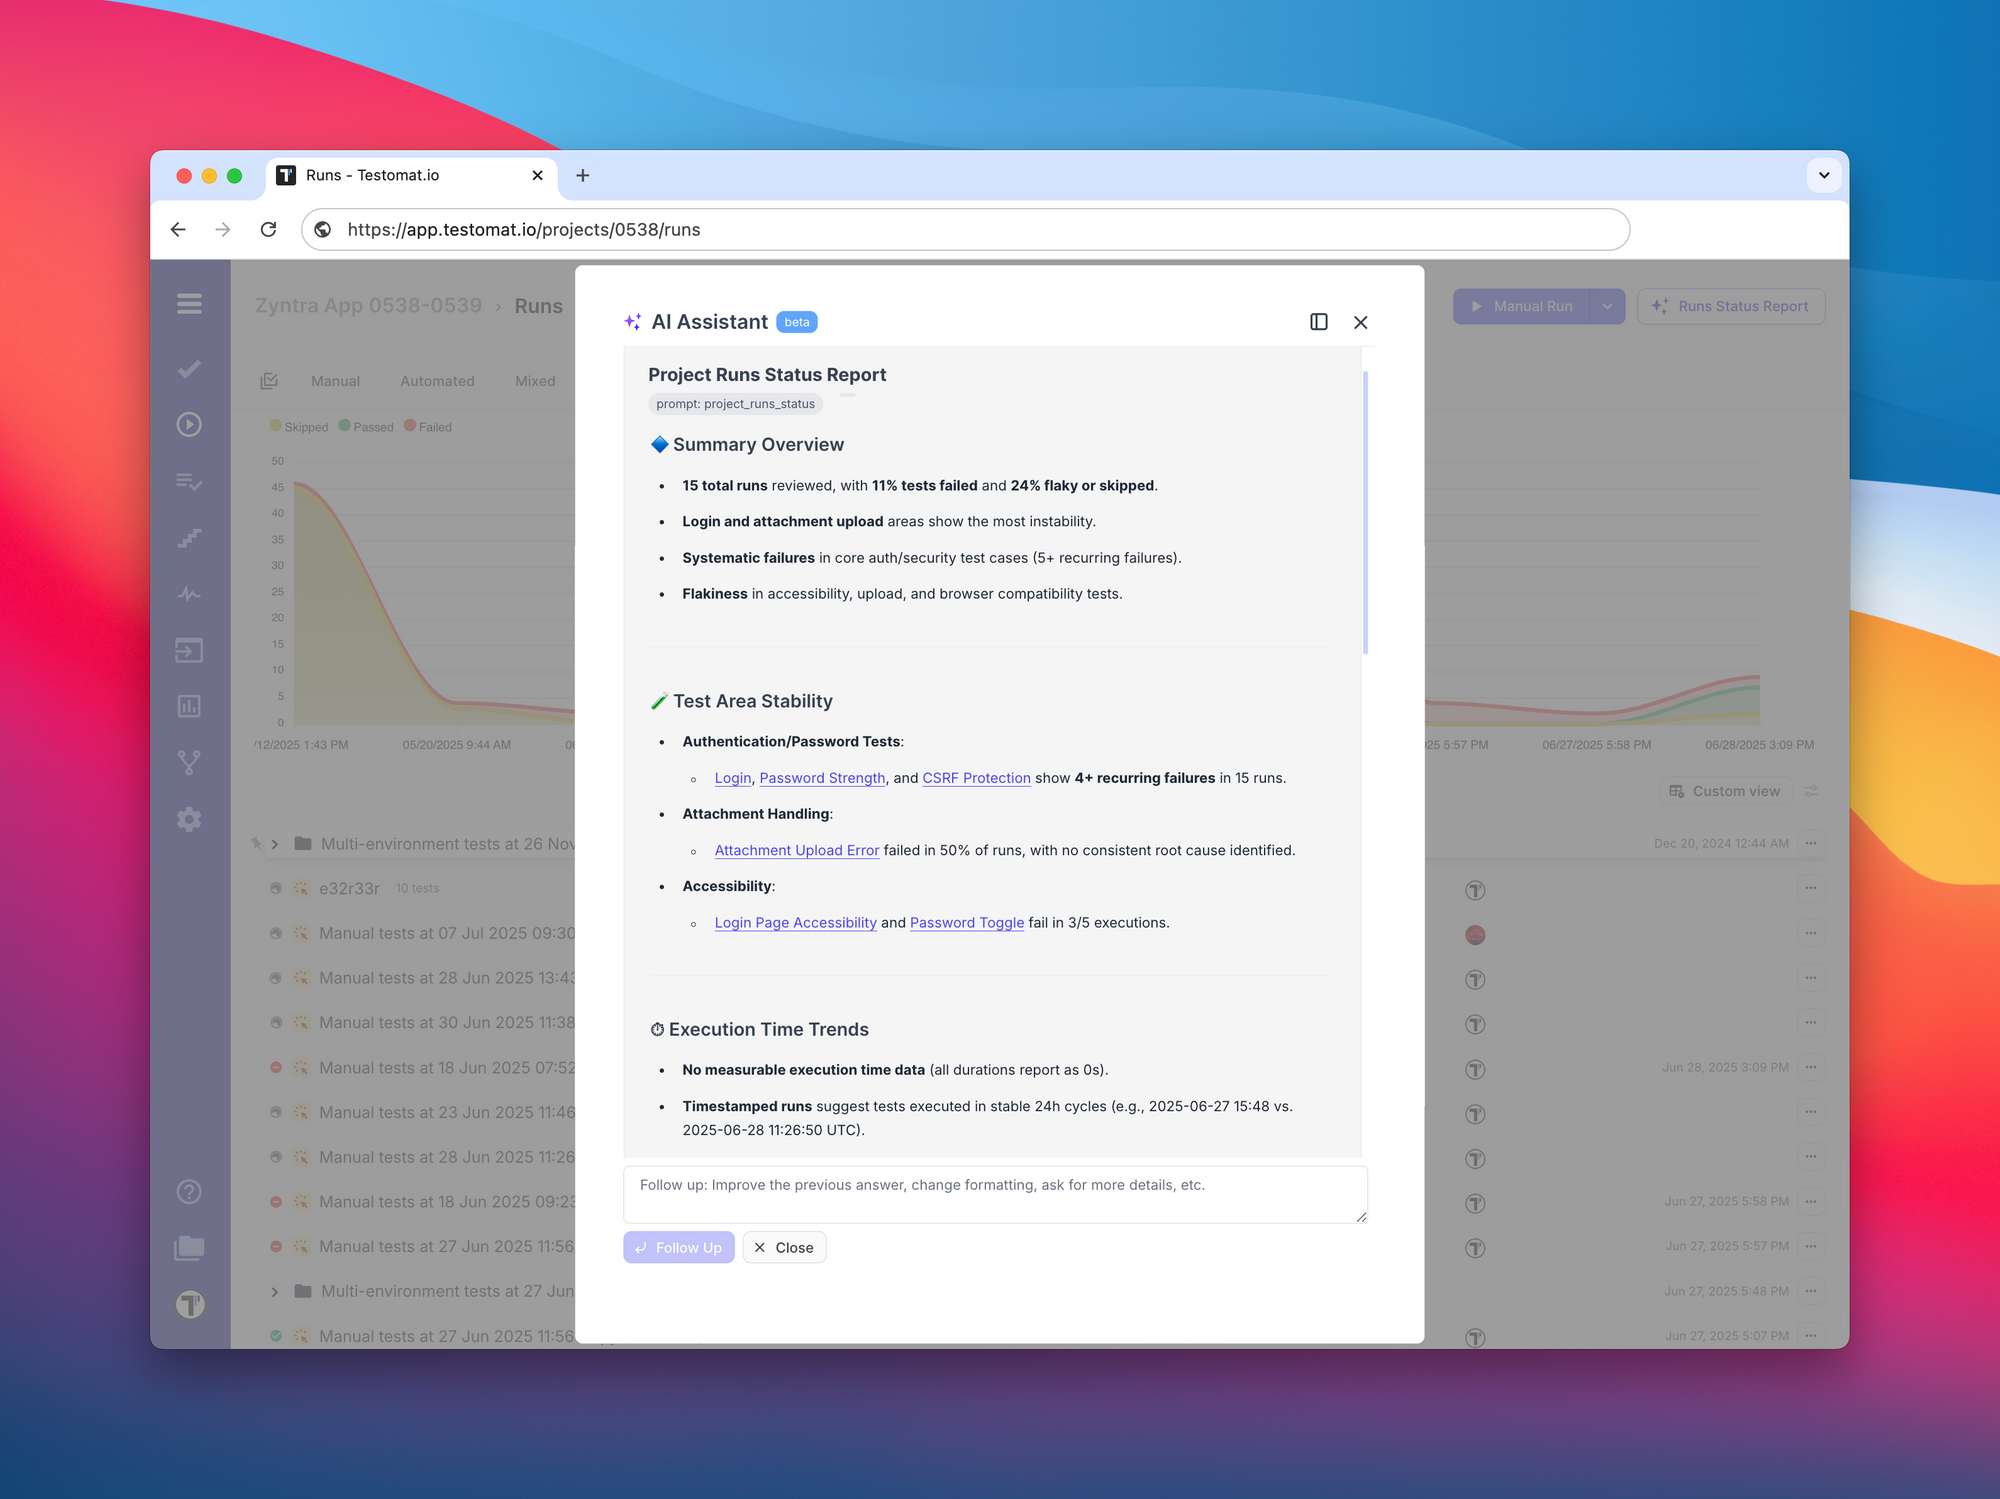Close the AI Assistant dialog with the X
This screenshot has height=1499, width=2000.
click(1361, 322)
